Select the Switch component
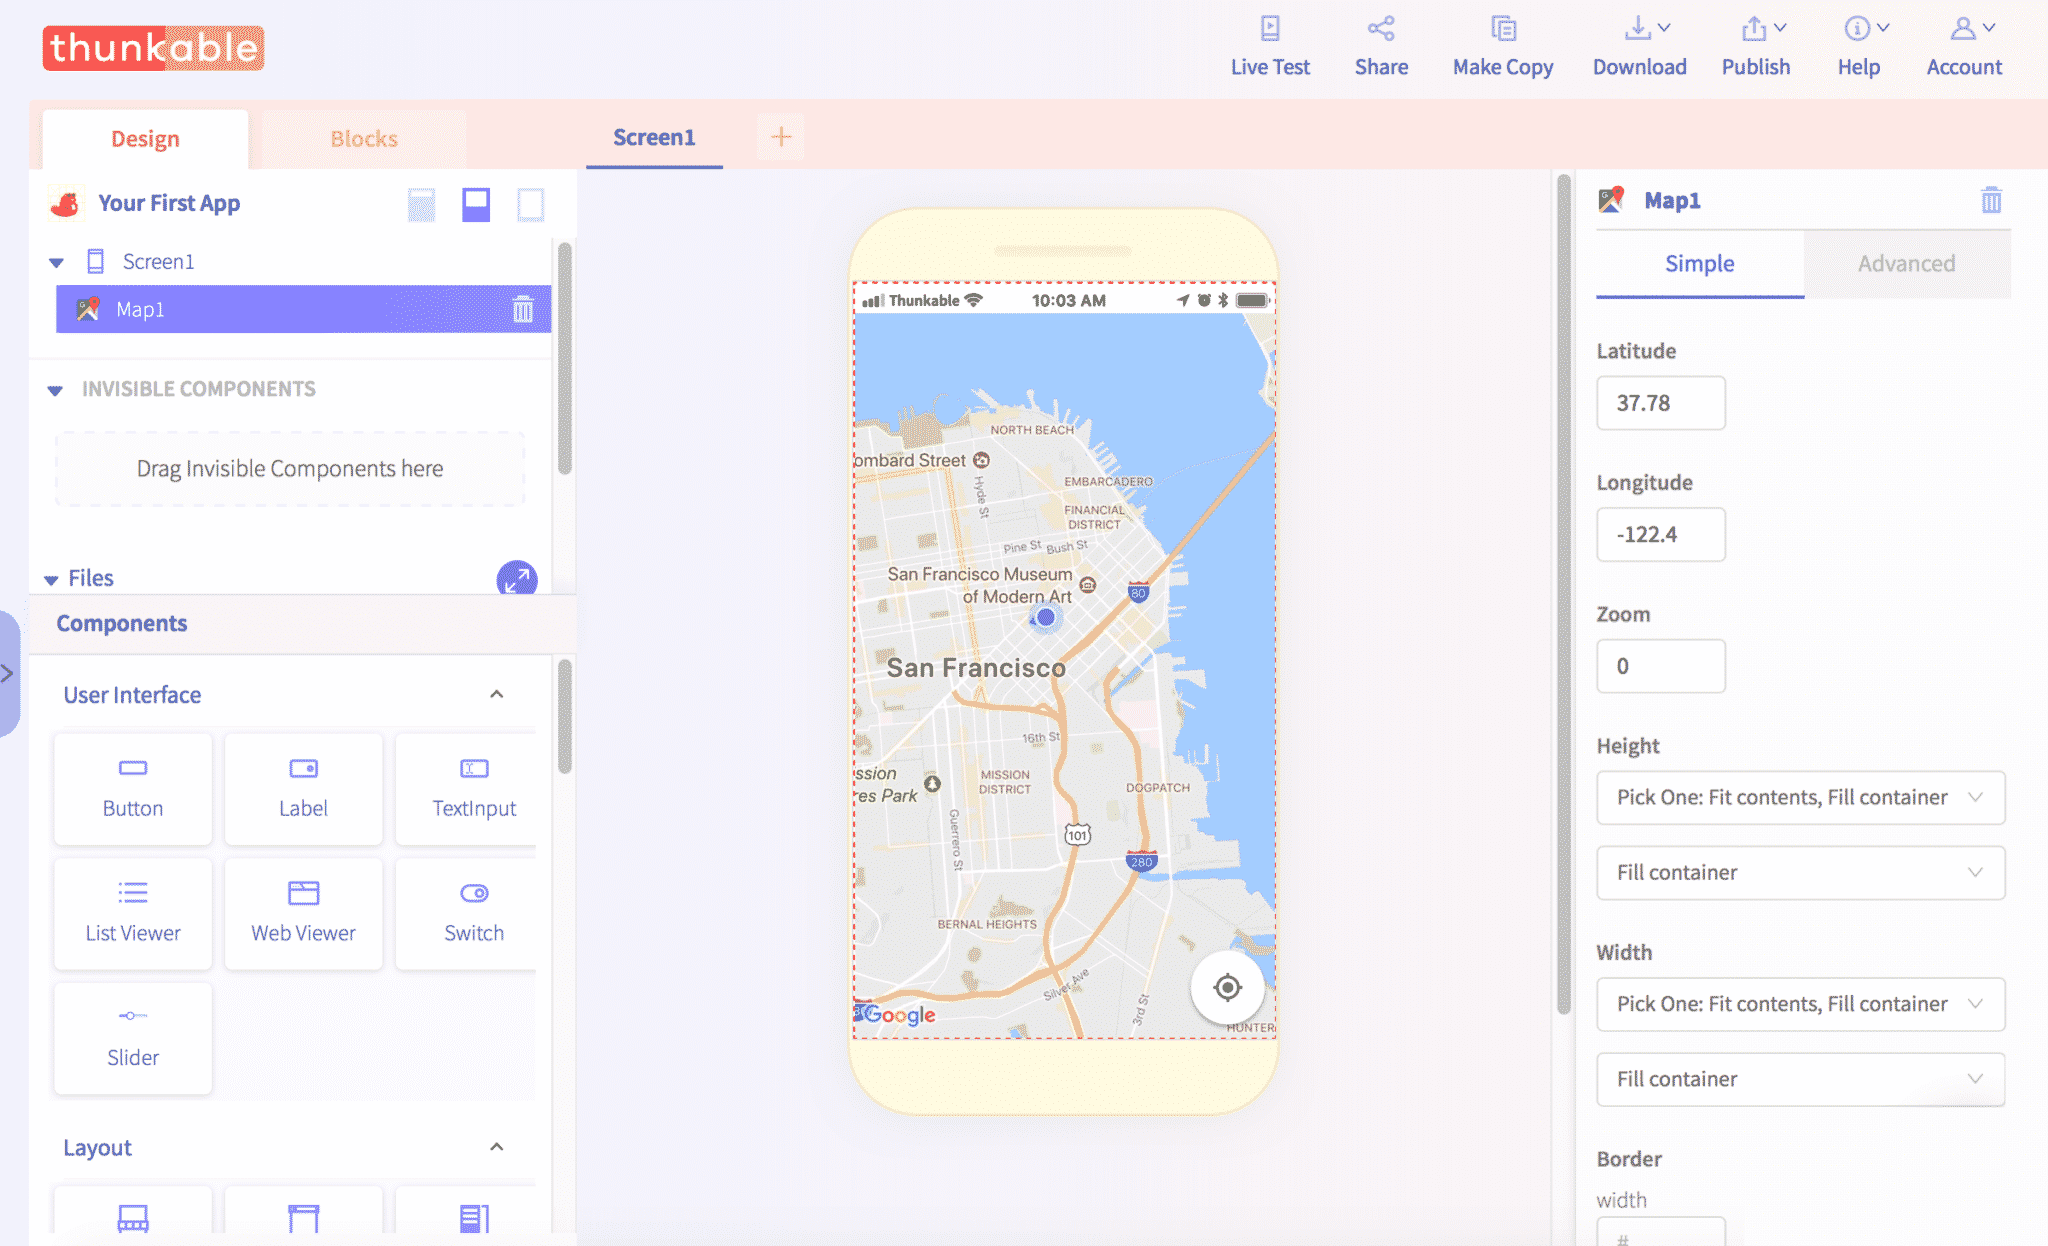Image resolution: width=2048 pixels, height=1246 pixels. pos(473,912)
